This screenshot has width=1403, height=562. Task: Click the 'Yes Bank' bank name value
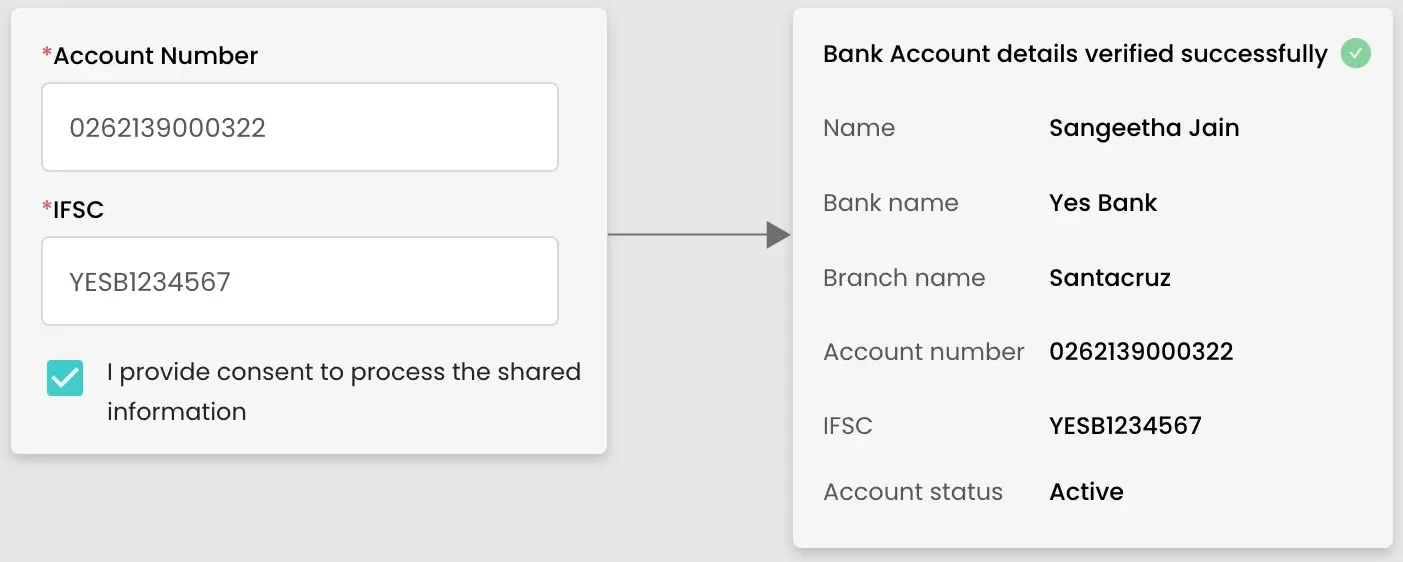coord(1103,203)
